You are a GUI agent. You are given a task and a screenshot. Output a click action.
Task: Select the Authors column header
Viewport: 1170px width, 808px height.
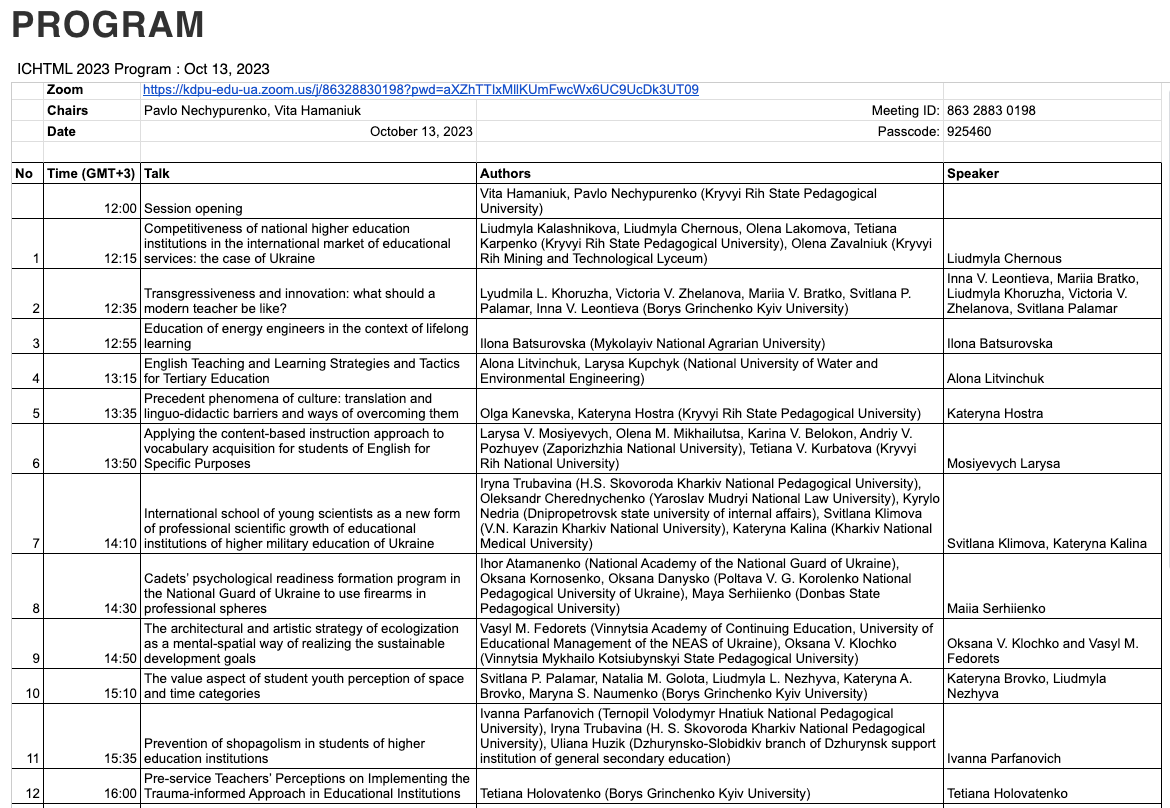(x=505, y=174)
